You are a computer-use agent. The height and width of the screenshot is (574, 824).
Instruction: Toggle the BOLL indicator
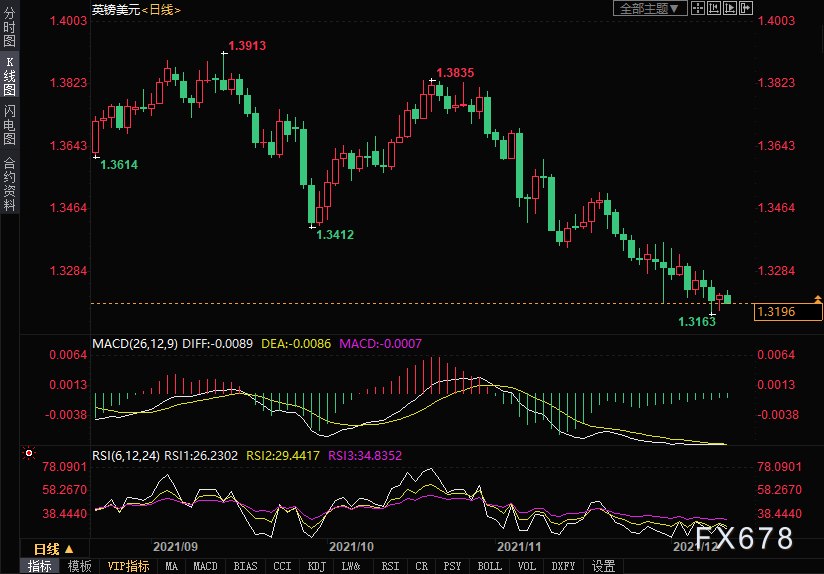coord(490,566)
